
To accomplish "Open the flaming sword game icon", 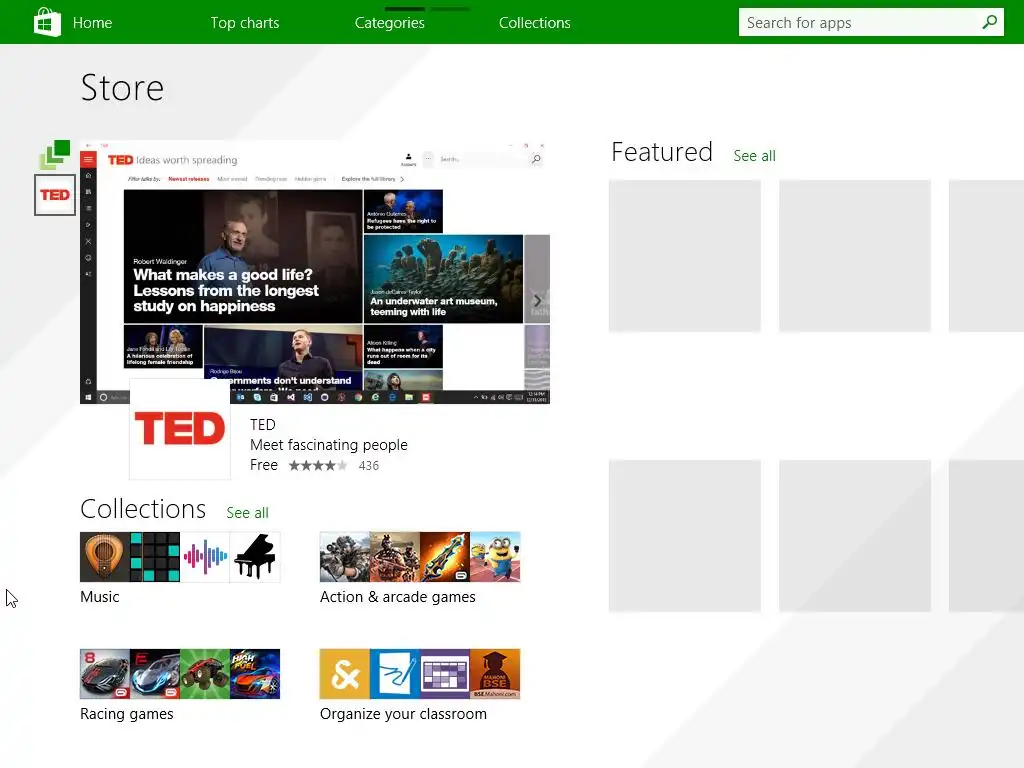I will tap(445, 557).
